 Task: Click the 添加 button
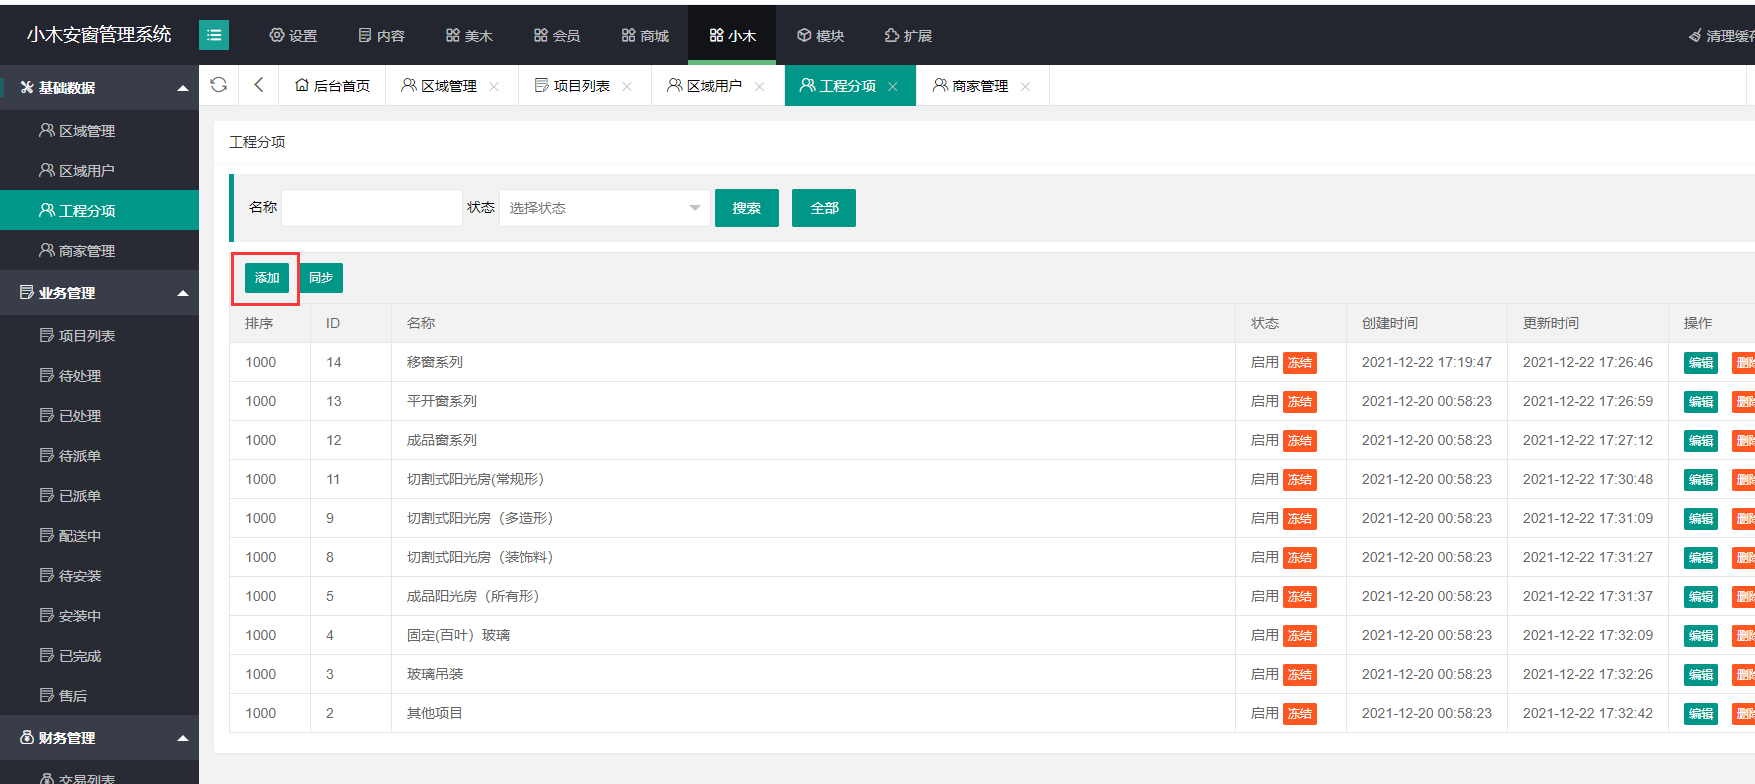[267, 278]
